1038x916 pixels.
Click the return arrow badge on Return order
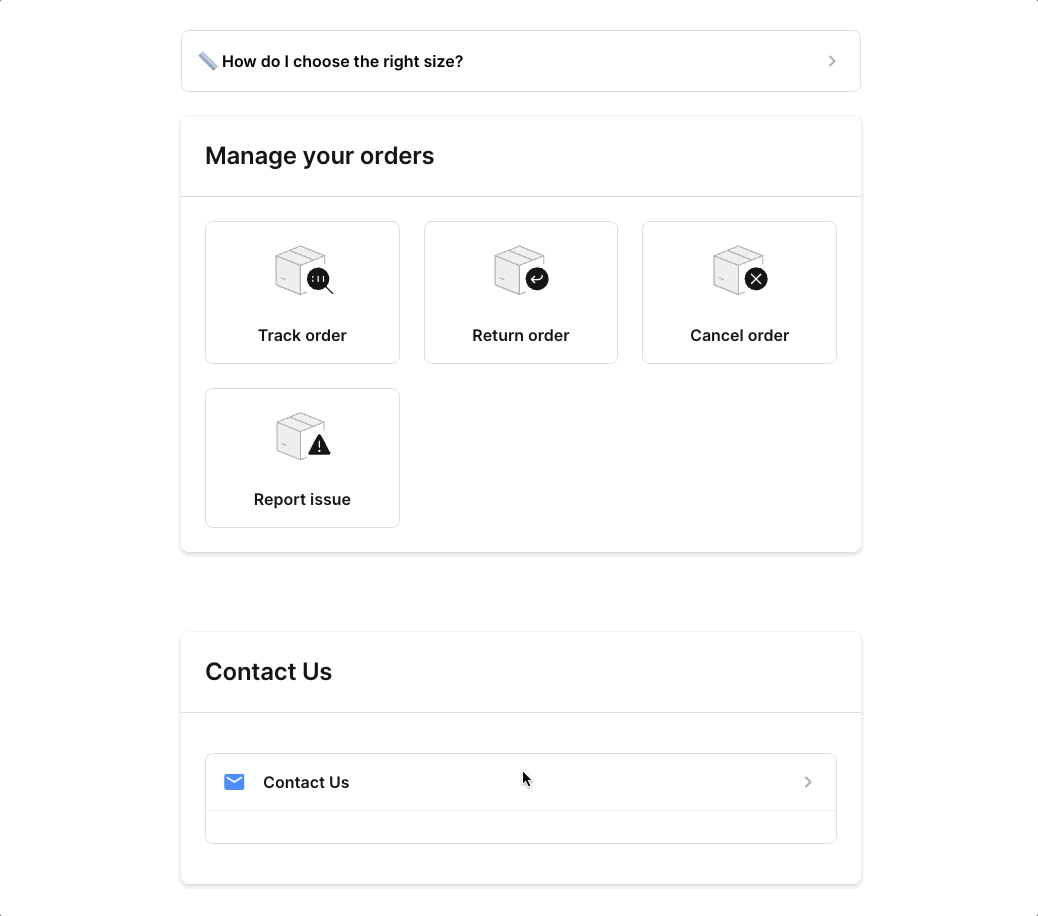click(537, 279)
